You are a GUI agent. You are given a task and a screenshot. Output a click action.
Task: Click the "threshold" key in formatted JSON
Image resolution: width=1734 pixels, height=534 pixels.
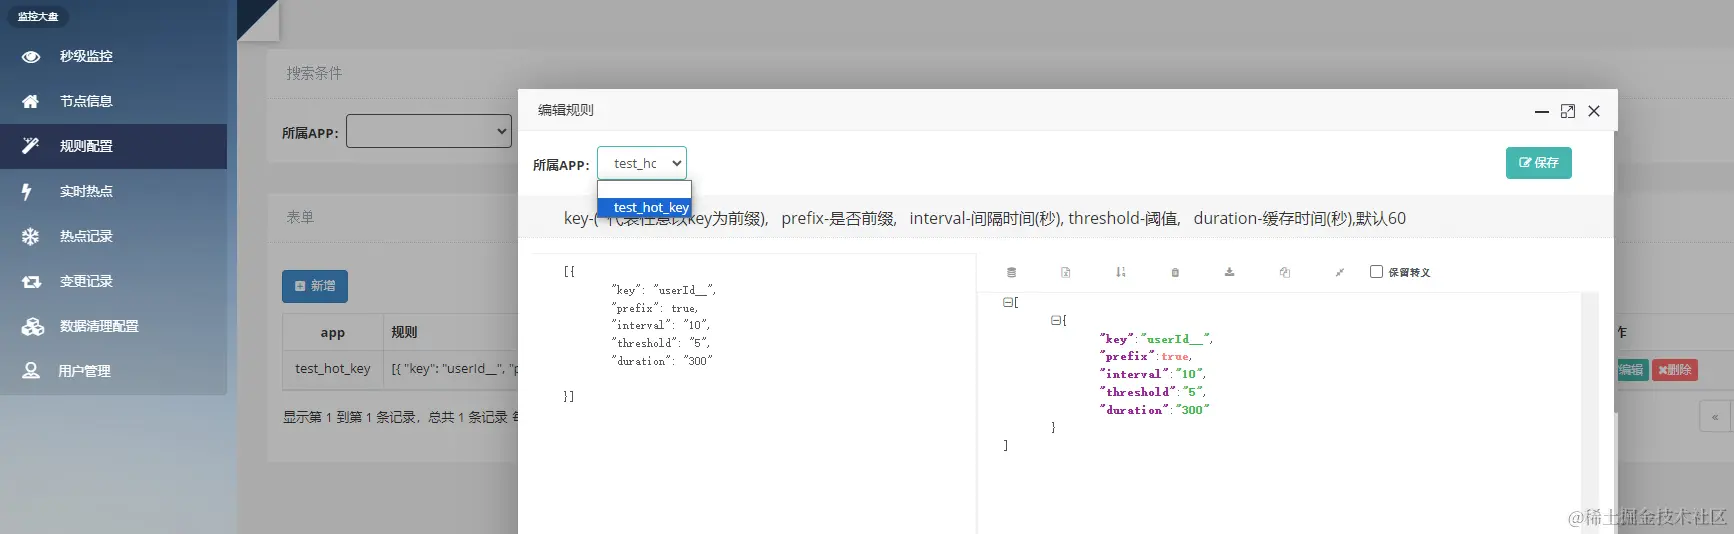pyautogui.click(x=1137, y=392)
